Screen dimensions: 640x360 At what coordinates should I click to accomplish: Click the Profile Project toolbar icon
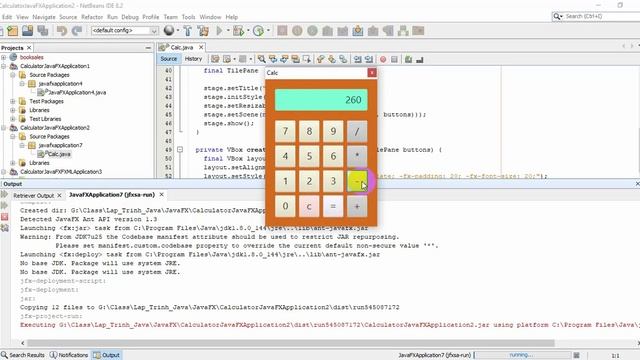click(x=258, y=31)
